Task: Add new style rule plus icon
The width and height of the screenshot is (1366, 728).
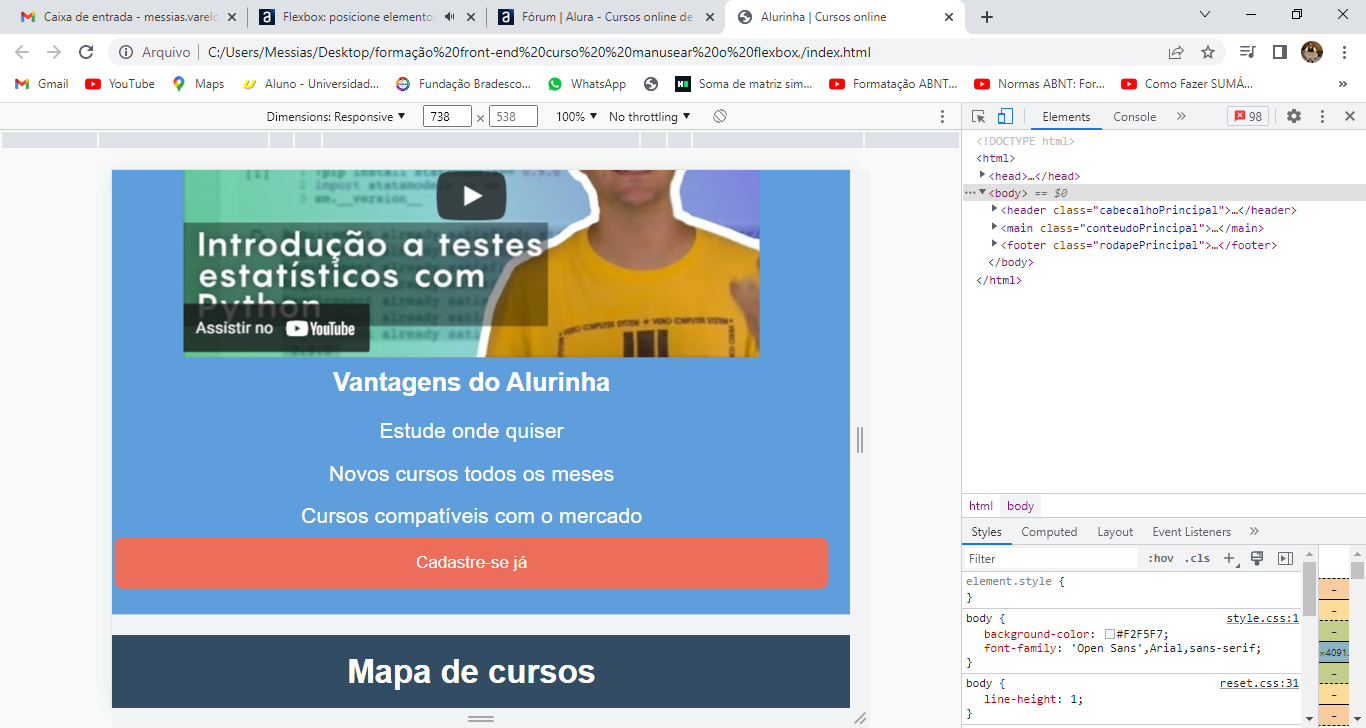Action: pyautogui.click(x=1229, y=559)
